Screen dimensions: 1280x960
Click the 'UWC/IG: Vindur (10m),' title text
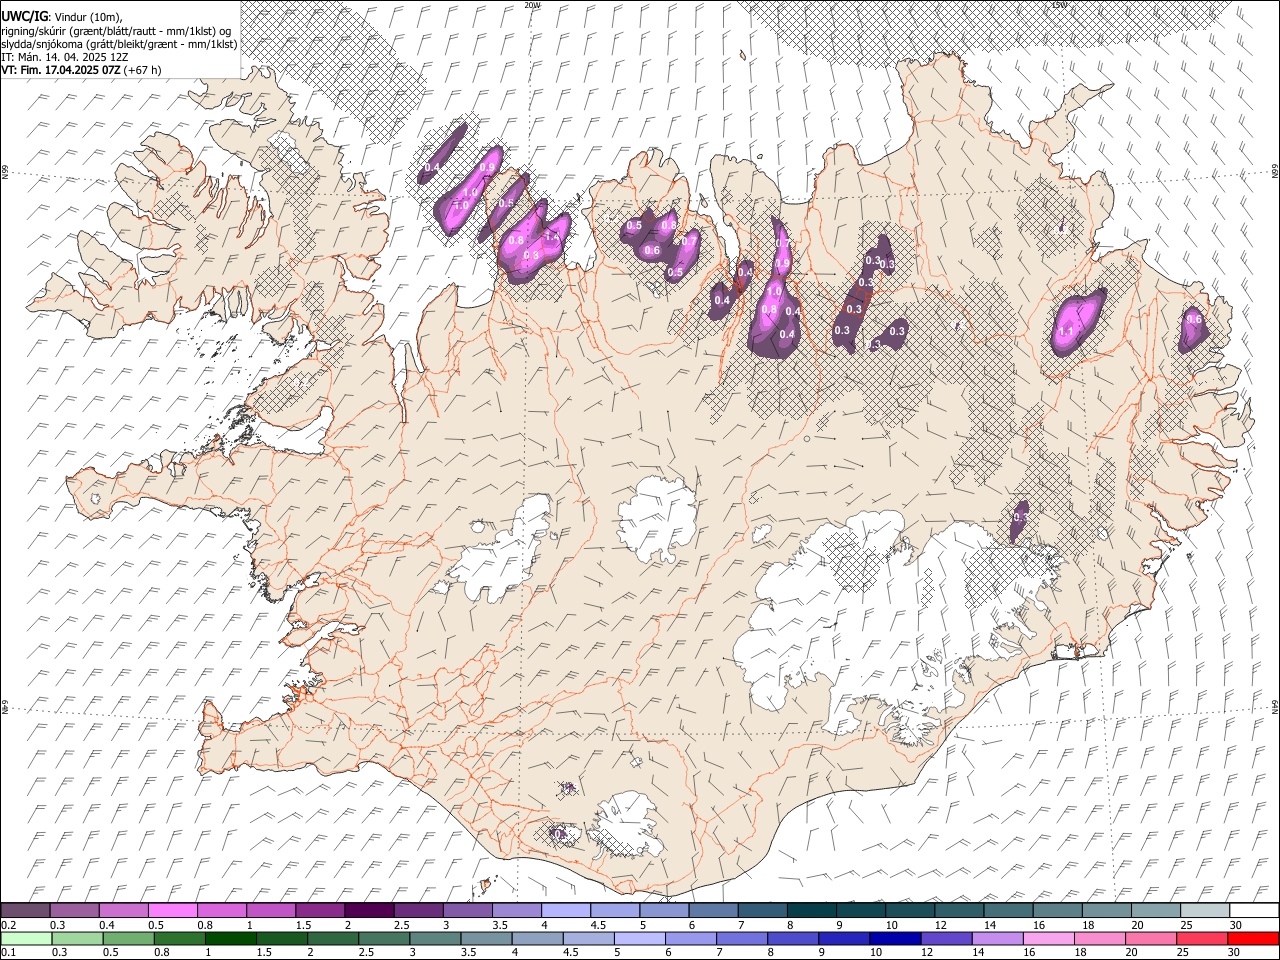click(60, 17)
